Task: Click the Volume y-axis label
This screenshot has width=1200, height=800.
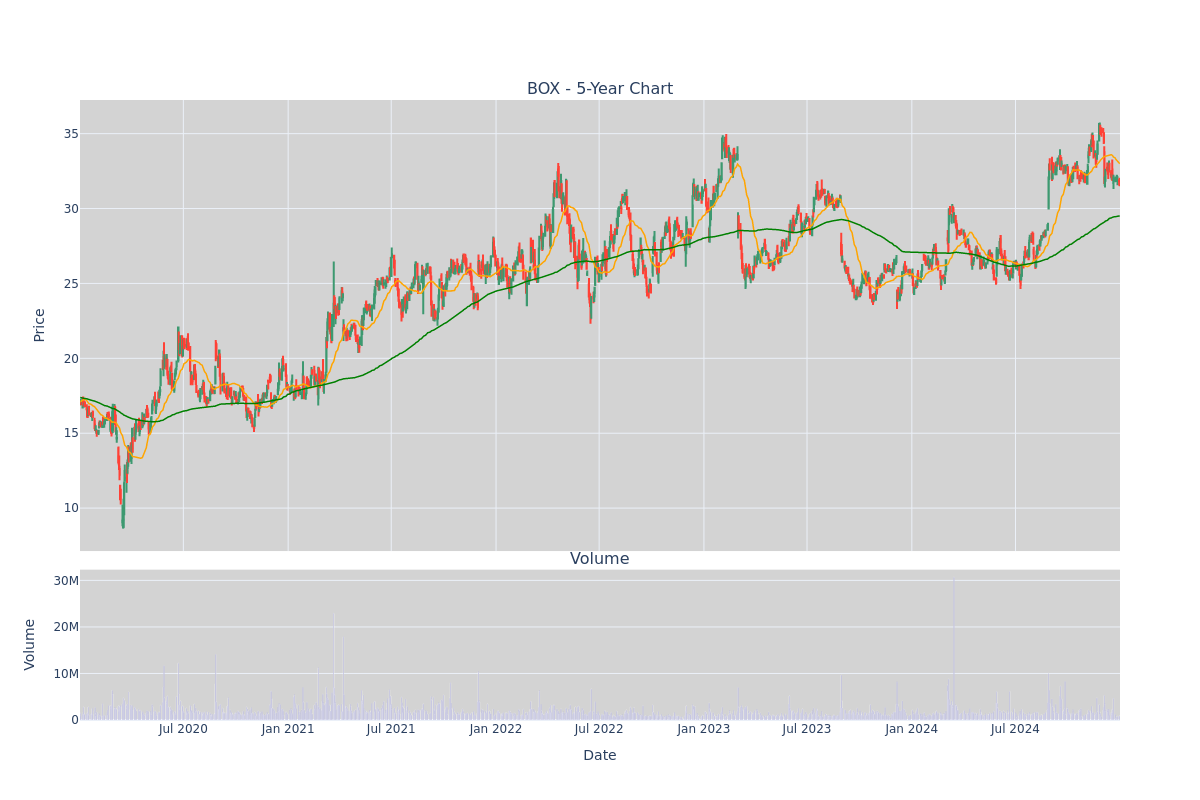Action: [x=30, y=644]
